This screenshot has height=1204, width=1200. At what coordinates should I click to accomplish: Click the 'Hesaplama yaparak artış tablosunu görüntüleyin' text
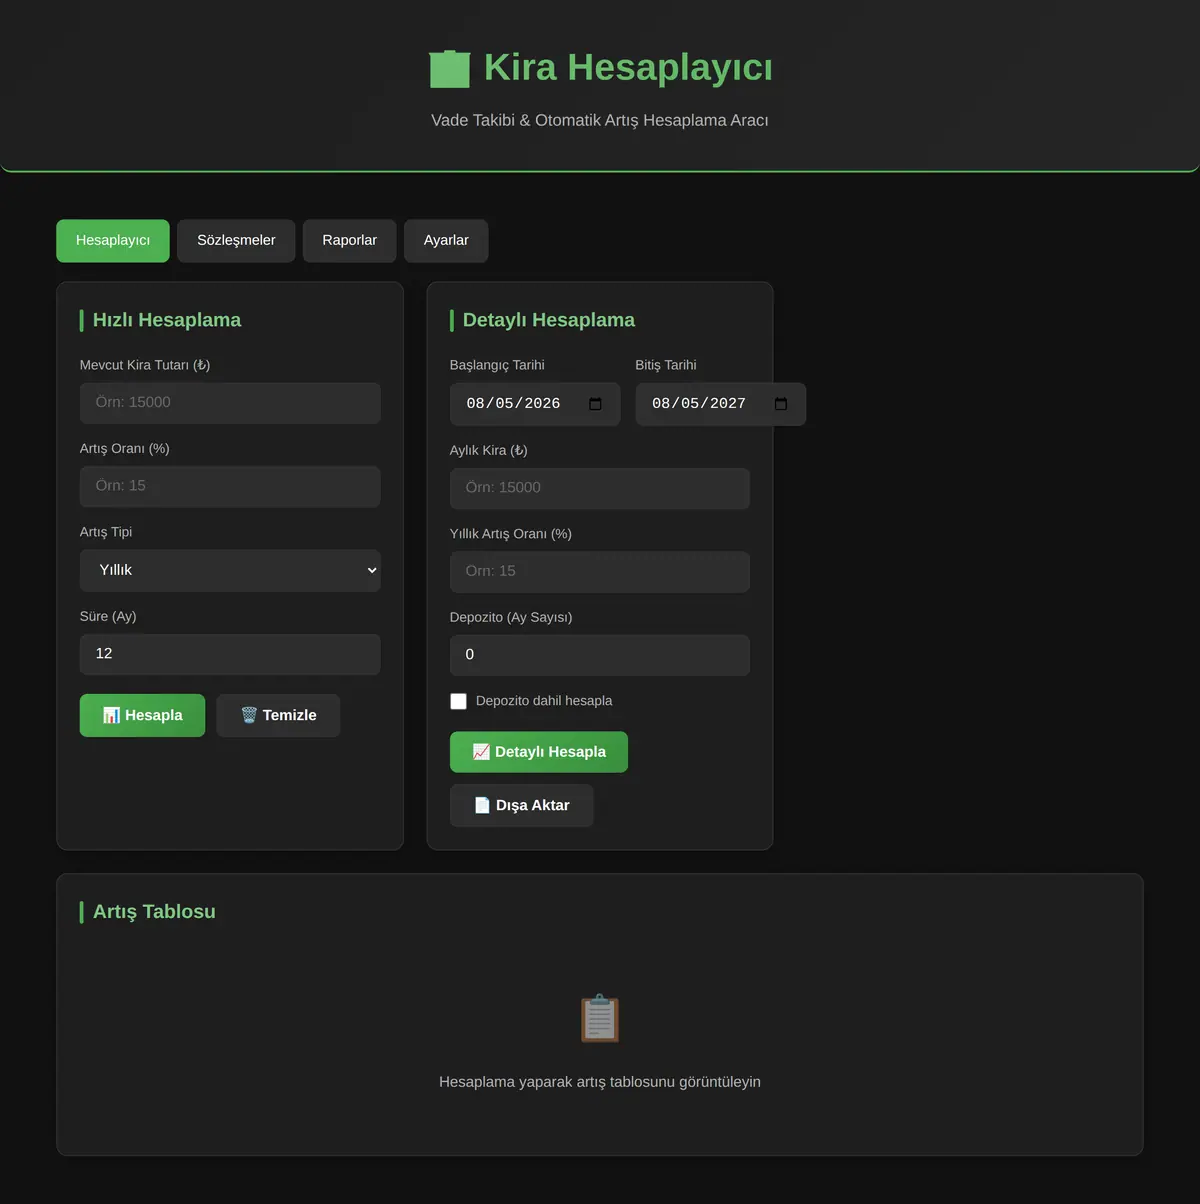tap(600, 1082)
